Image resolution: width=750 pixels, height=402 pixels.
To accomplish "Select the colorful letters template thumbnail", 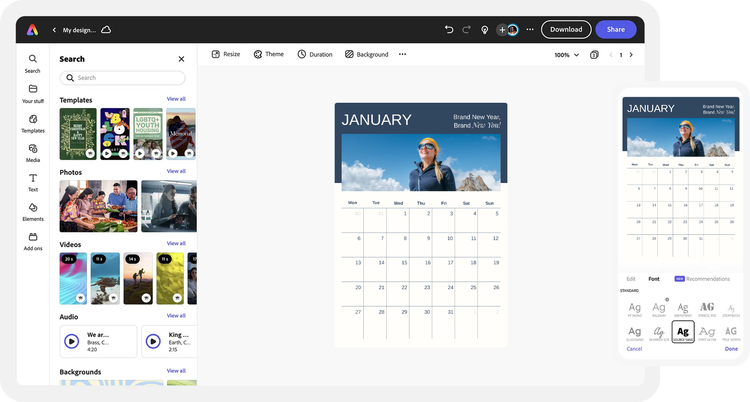I will [115, 134].
